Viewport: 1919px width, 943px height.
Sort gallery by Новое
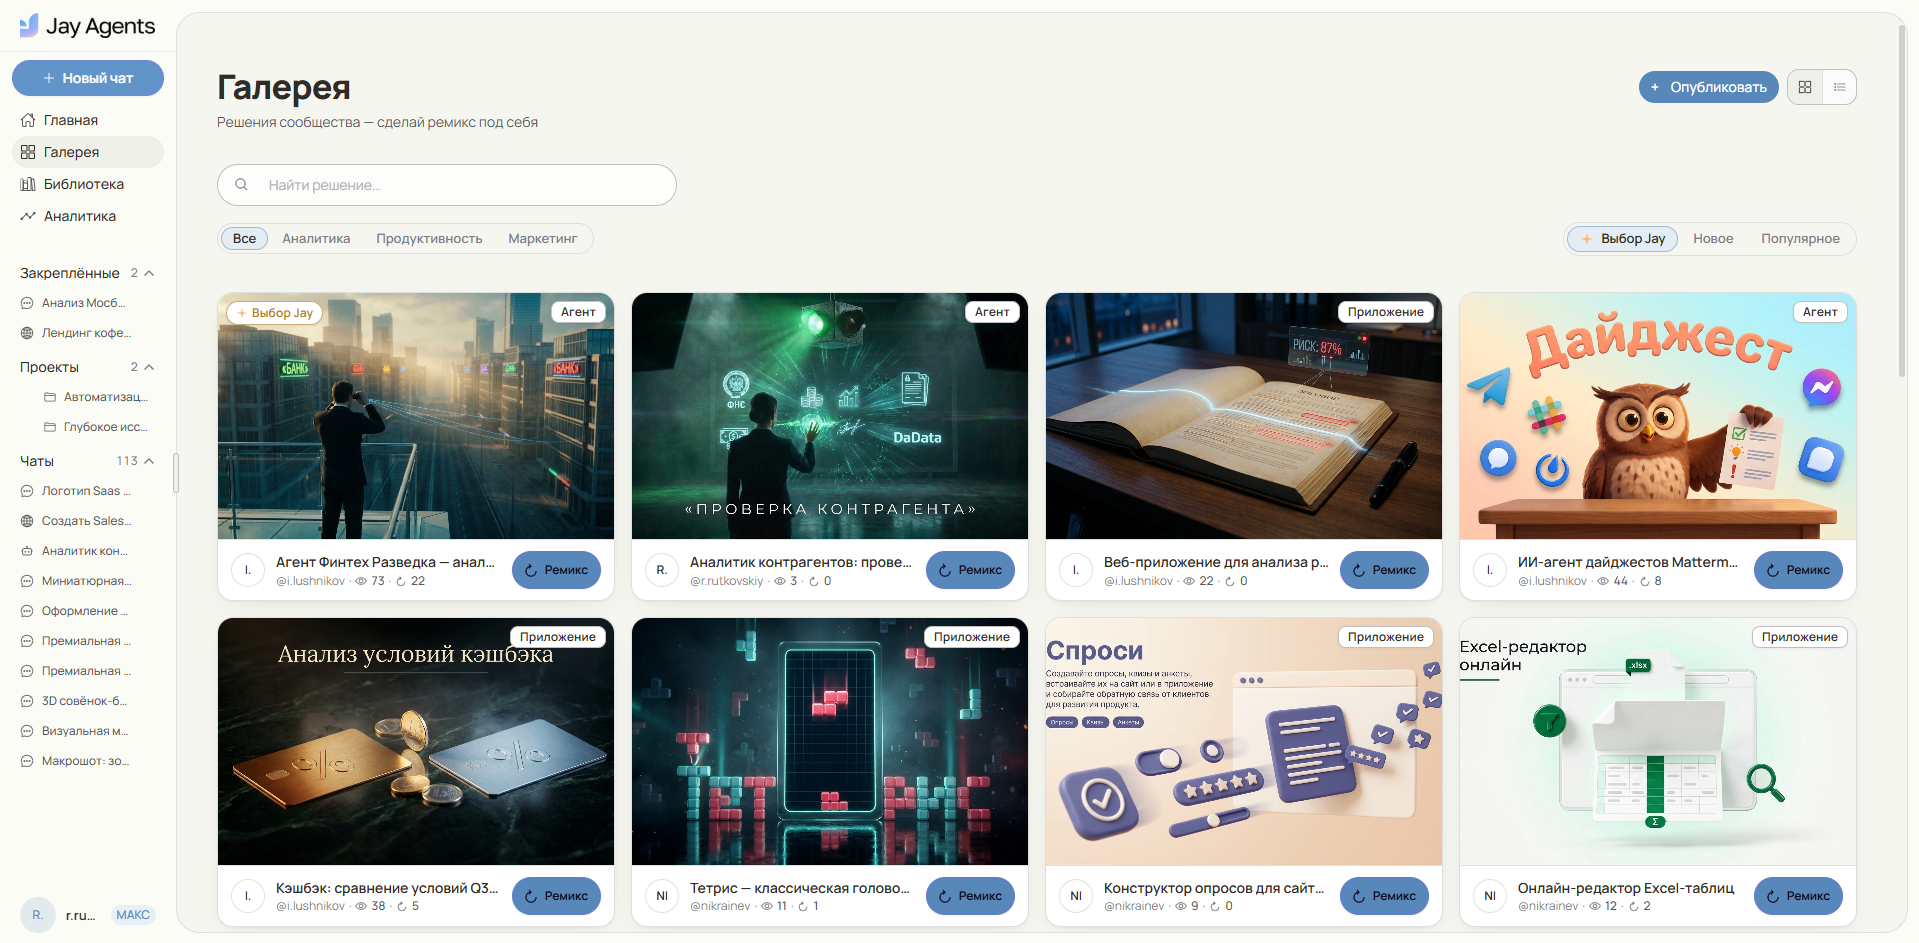point(1713,239)
